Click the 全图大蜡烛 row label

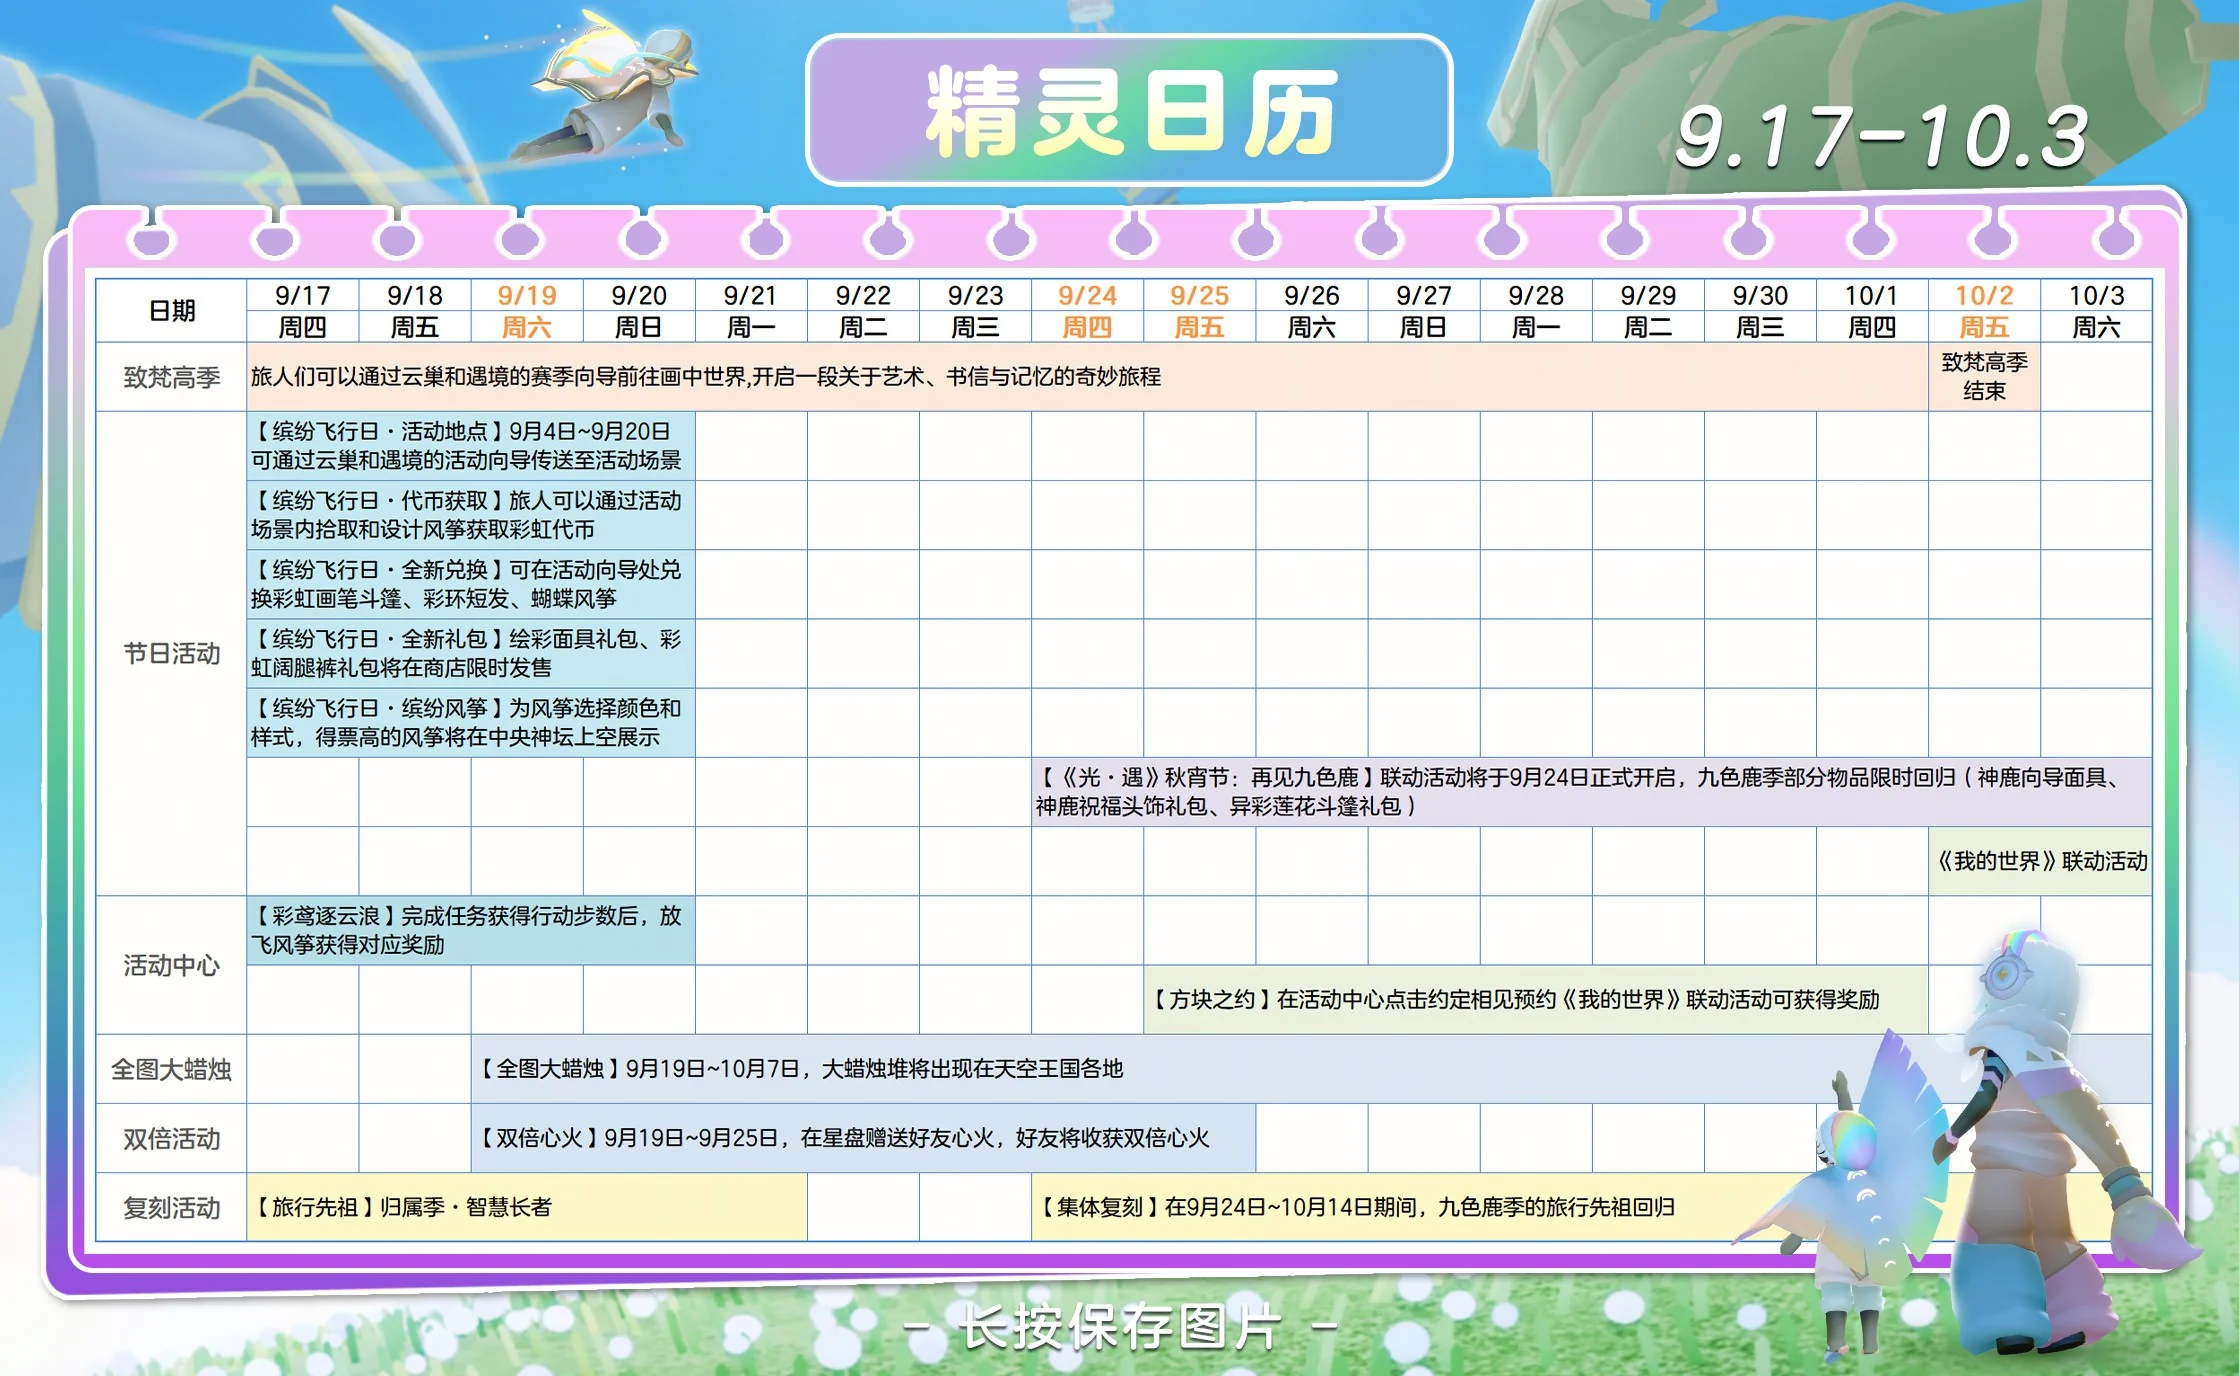point(171,1069)
